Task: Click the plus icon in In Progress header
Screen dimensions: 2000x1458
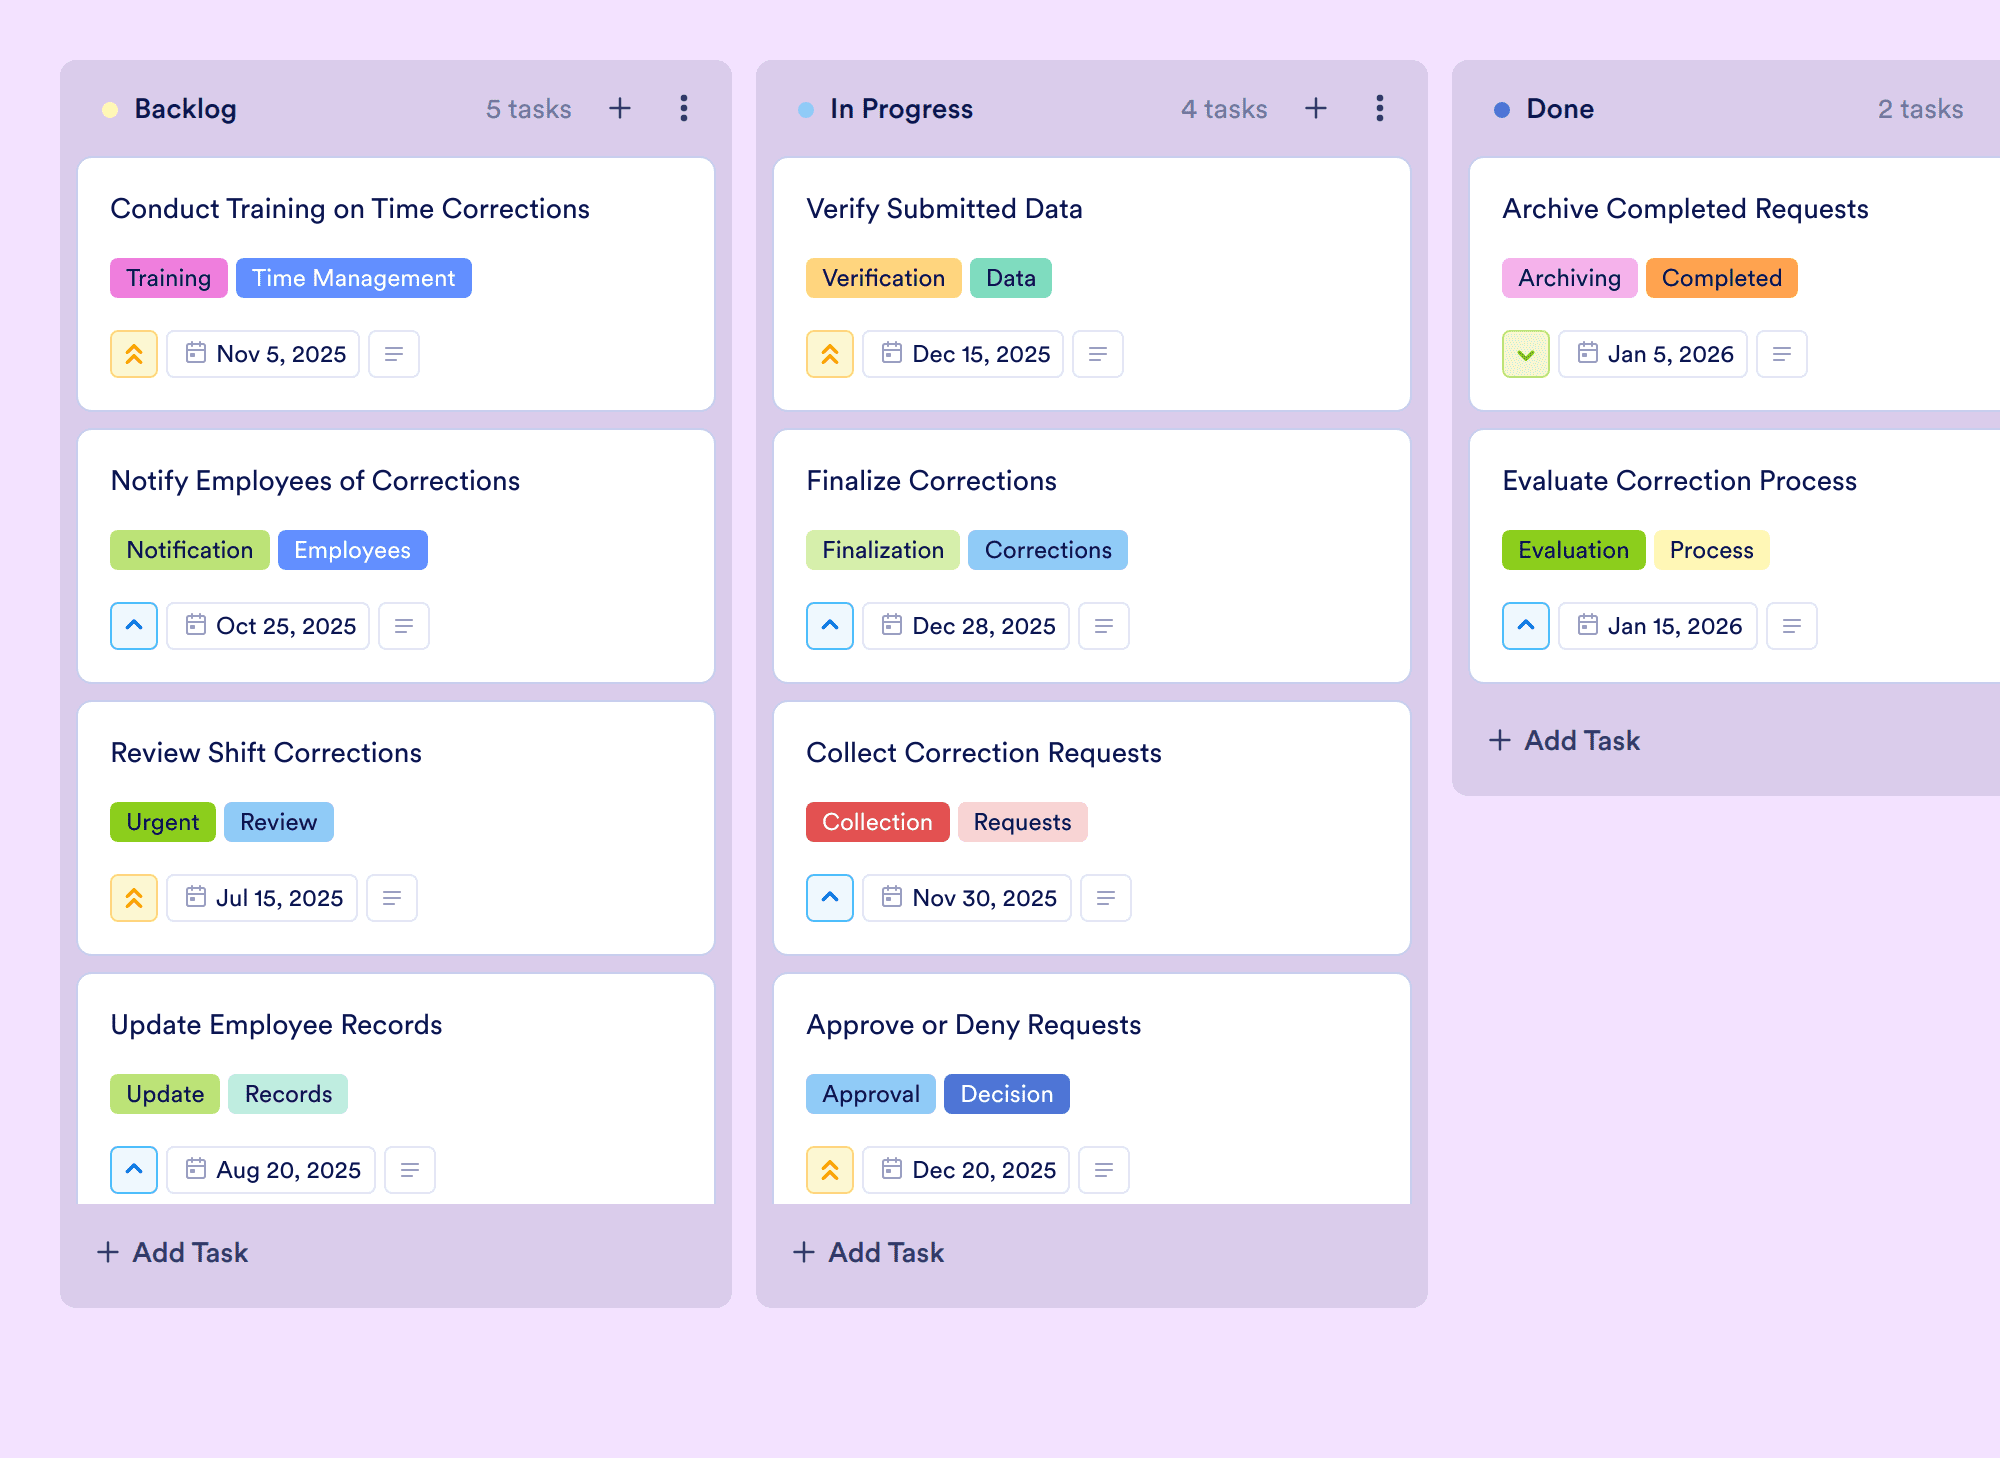Action: (1316, 108)
